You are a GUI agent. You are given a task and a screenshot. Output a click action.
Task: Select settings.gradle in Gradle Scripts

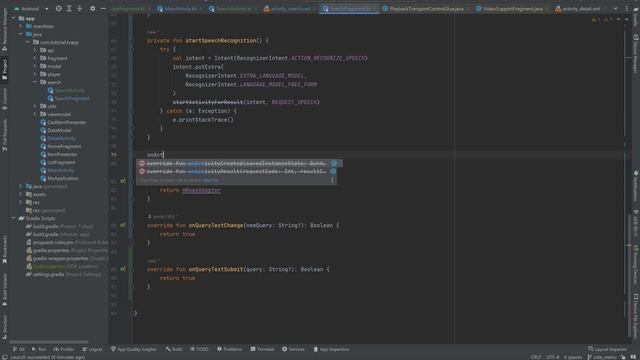coord(63,275)
